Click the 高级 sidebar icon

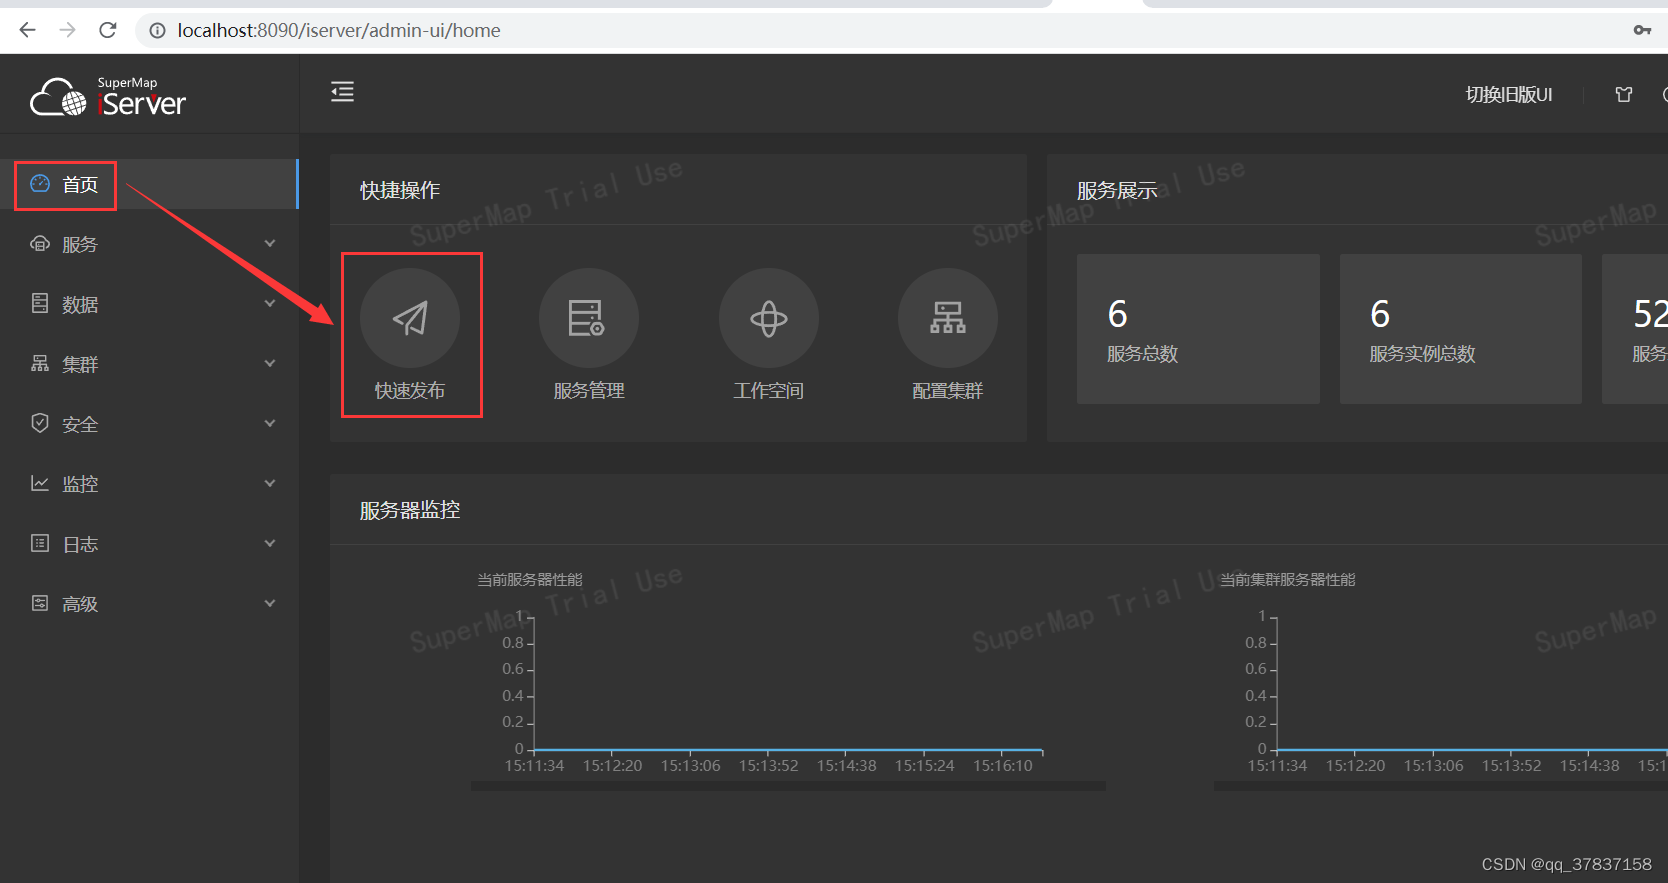(x=40, y=603)
